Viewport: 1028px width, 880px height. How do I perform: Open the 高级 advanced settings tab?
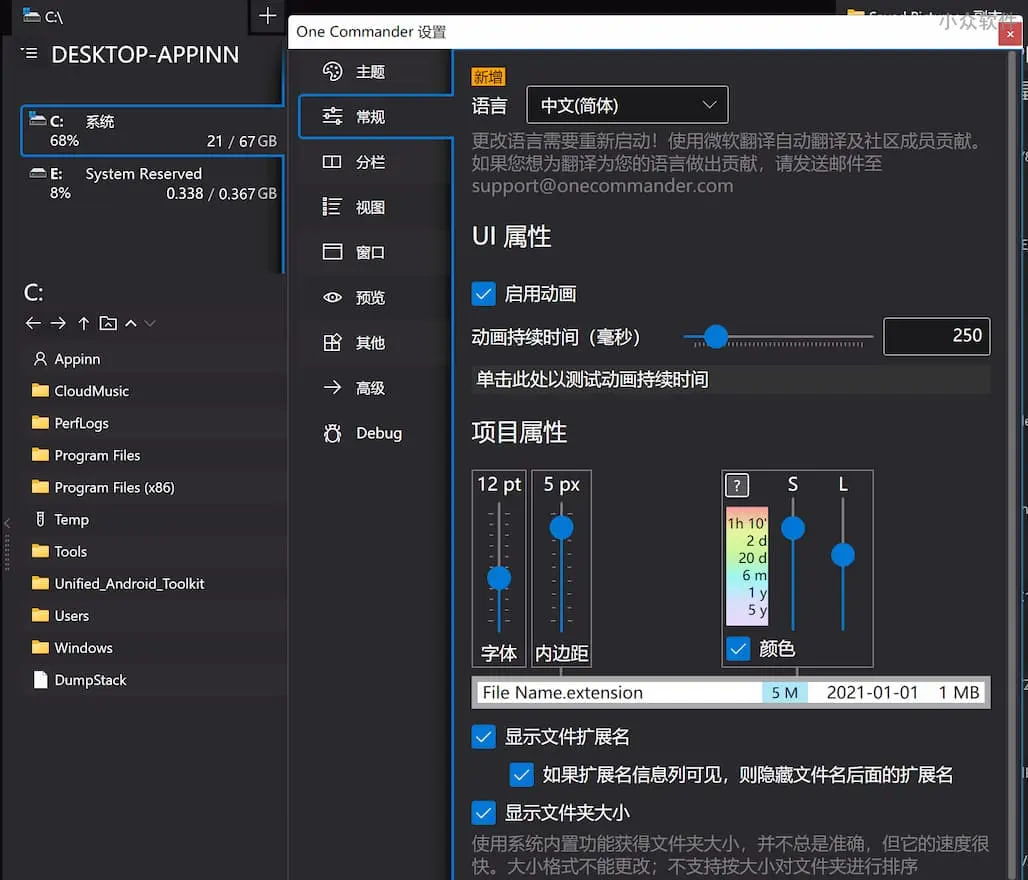pos(370,388)
